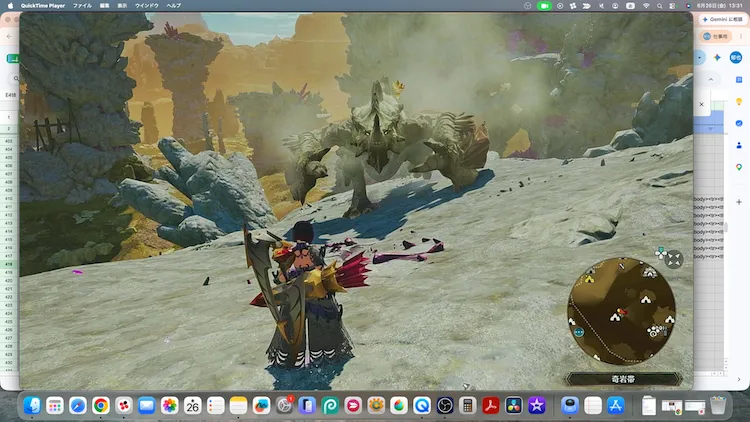750x422 pixels.
Task: Open iMovie star icon in Dock
Action: pos(537,406)
